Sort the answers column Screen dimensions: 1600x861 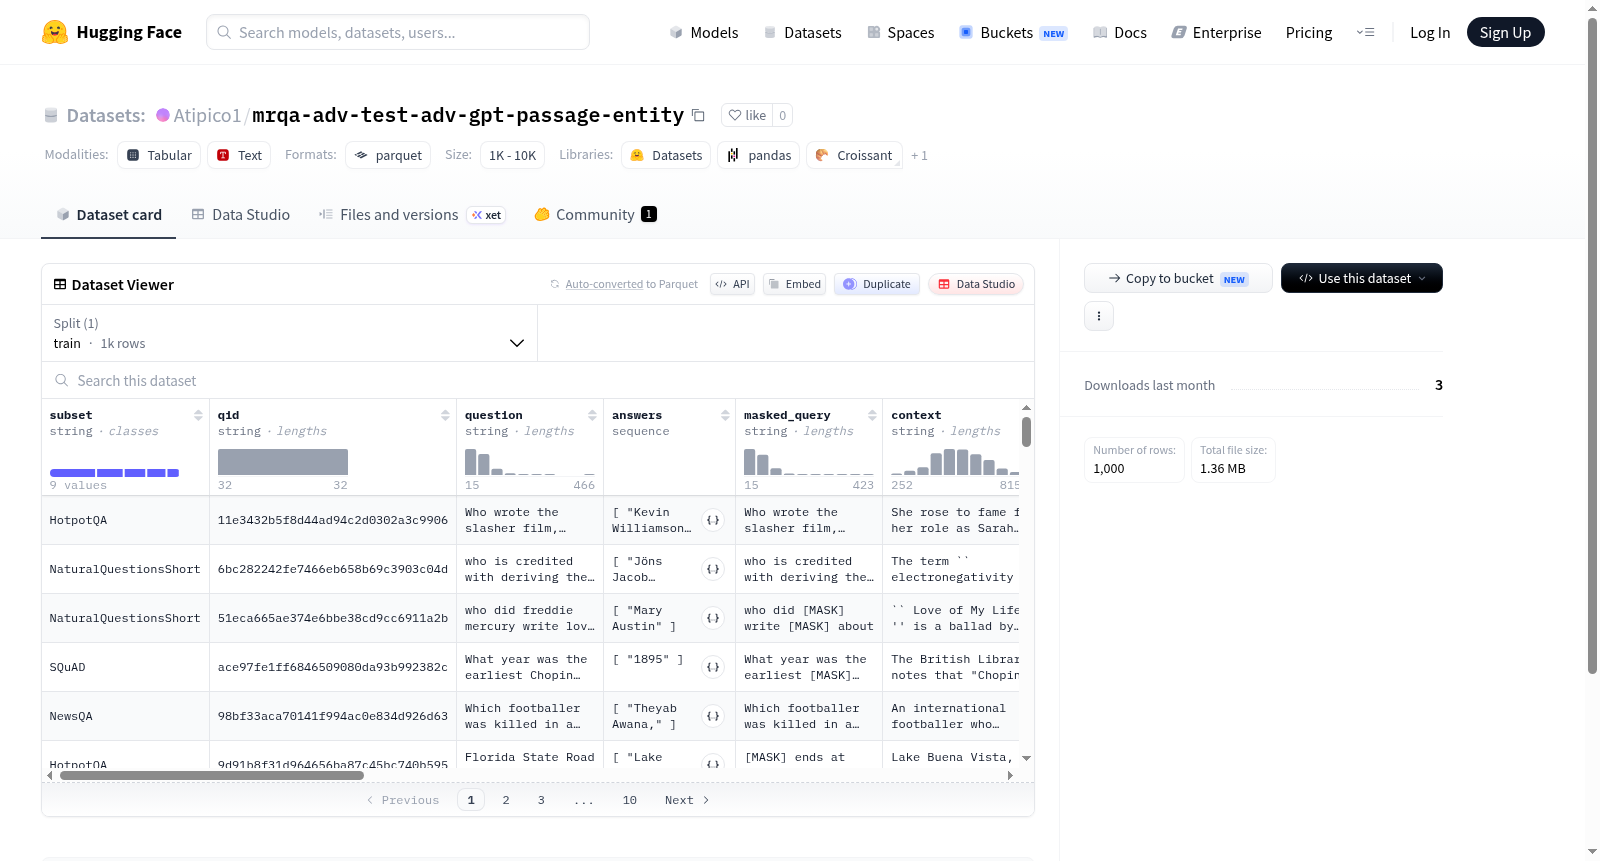(725, 415)
